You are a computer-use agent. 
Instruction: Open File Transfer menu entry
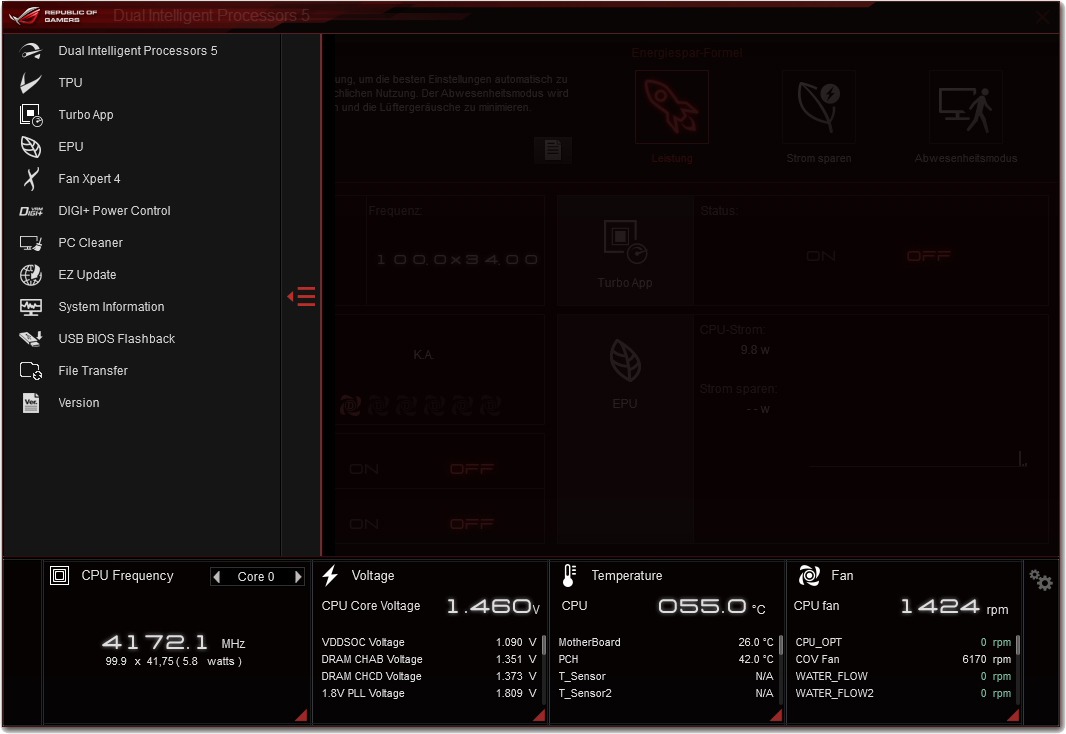click(93, 371)
